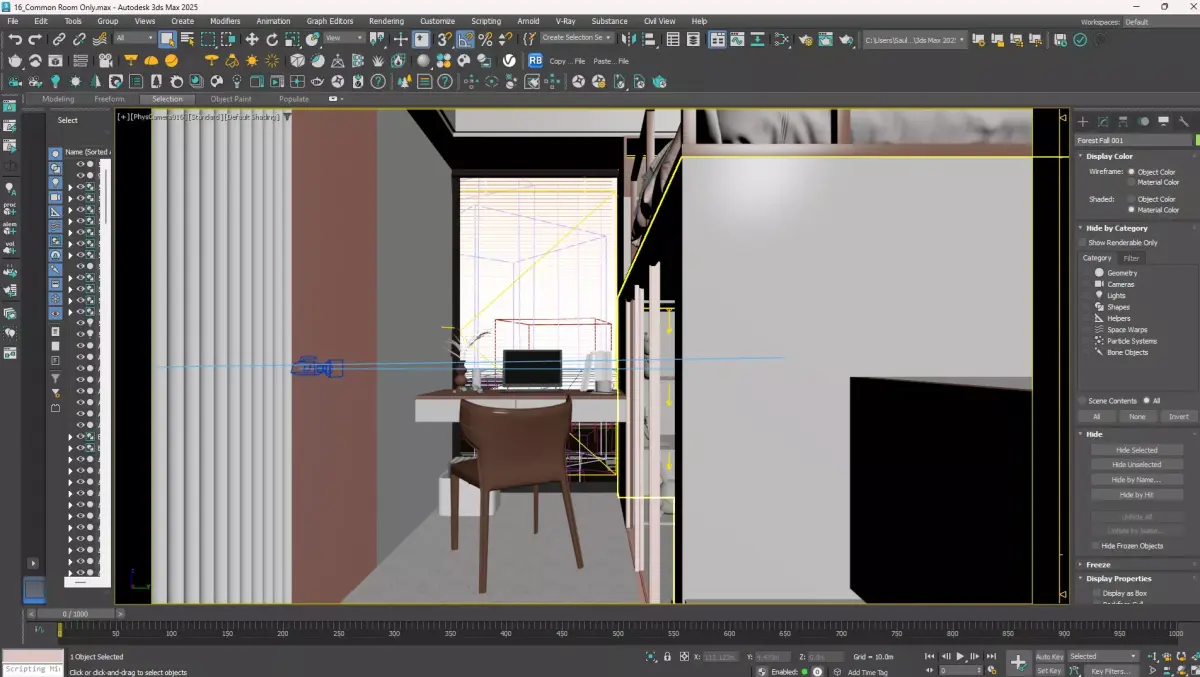The image size is (1200, 677).
Task: Open the Graph Editors menu
Action: click(x=330, y=21)
